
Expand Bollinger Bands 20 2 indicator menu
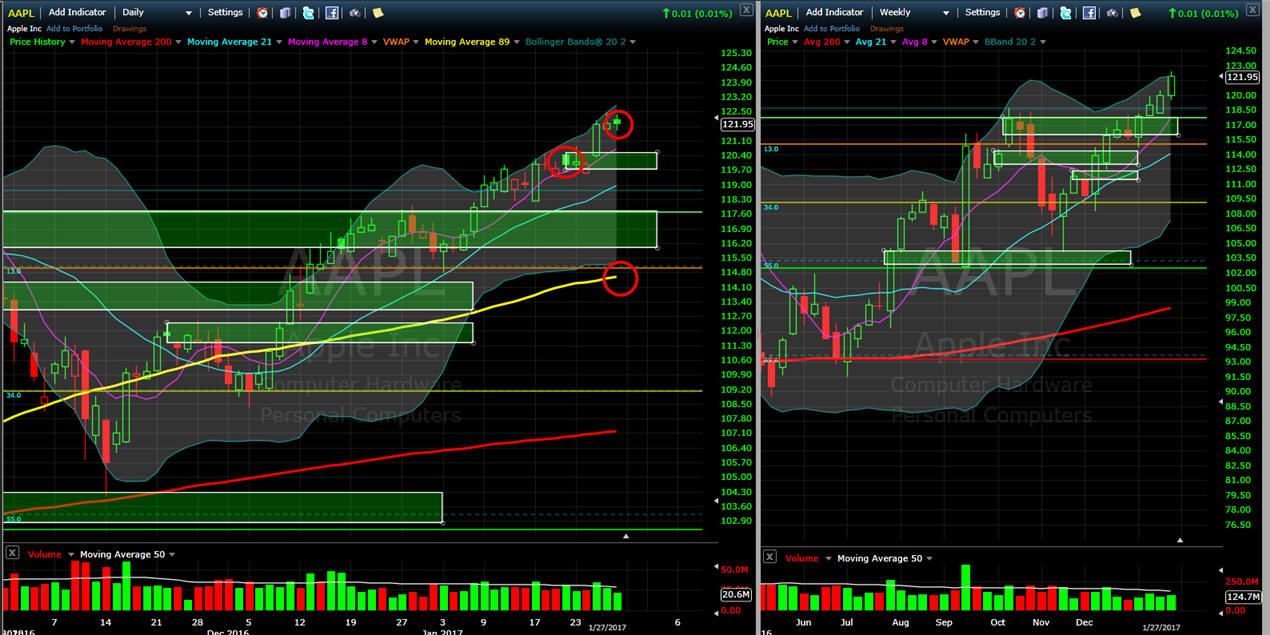tap(631, 42)
